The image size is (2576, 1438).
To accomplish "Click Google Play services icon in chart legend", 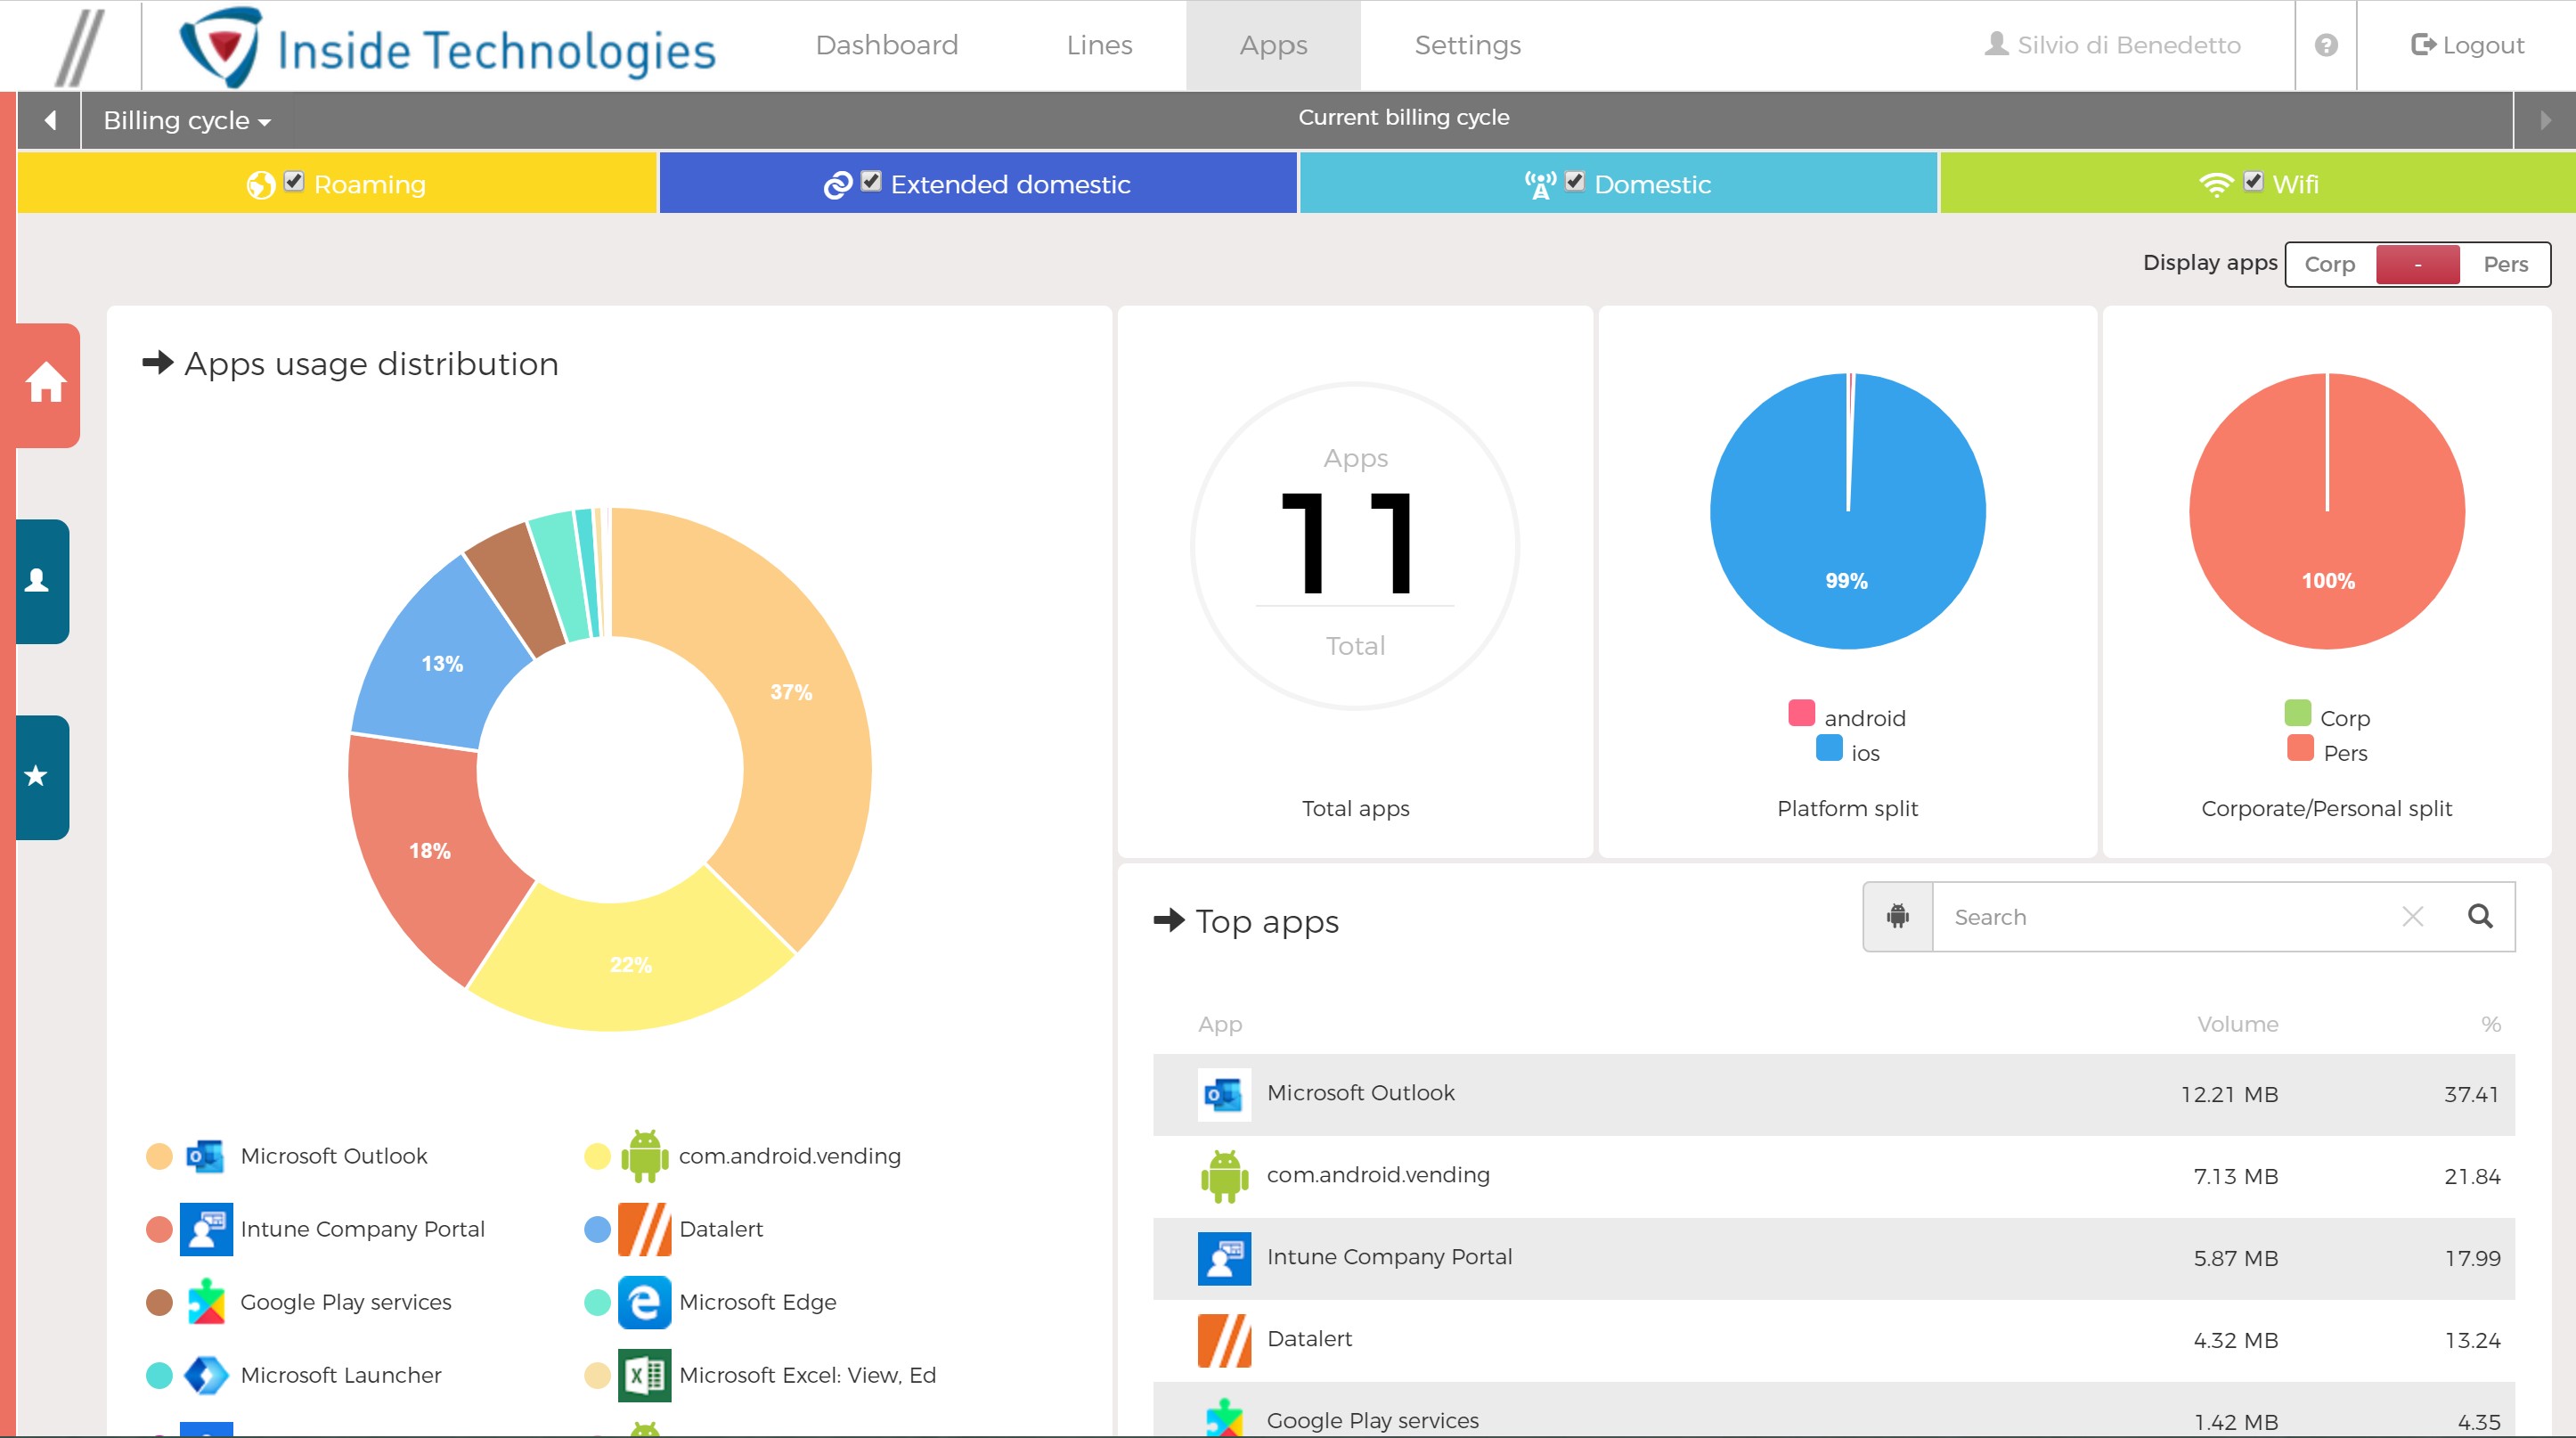I will 206,1302.
